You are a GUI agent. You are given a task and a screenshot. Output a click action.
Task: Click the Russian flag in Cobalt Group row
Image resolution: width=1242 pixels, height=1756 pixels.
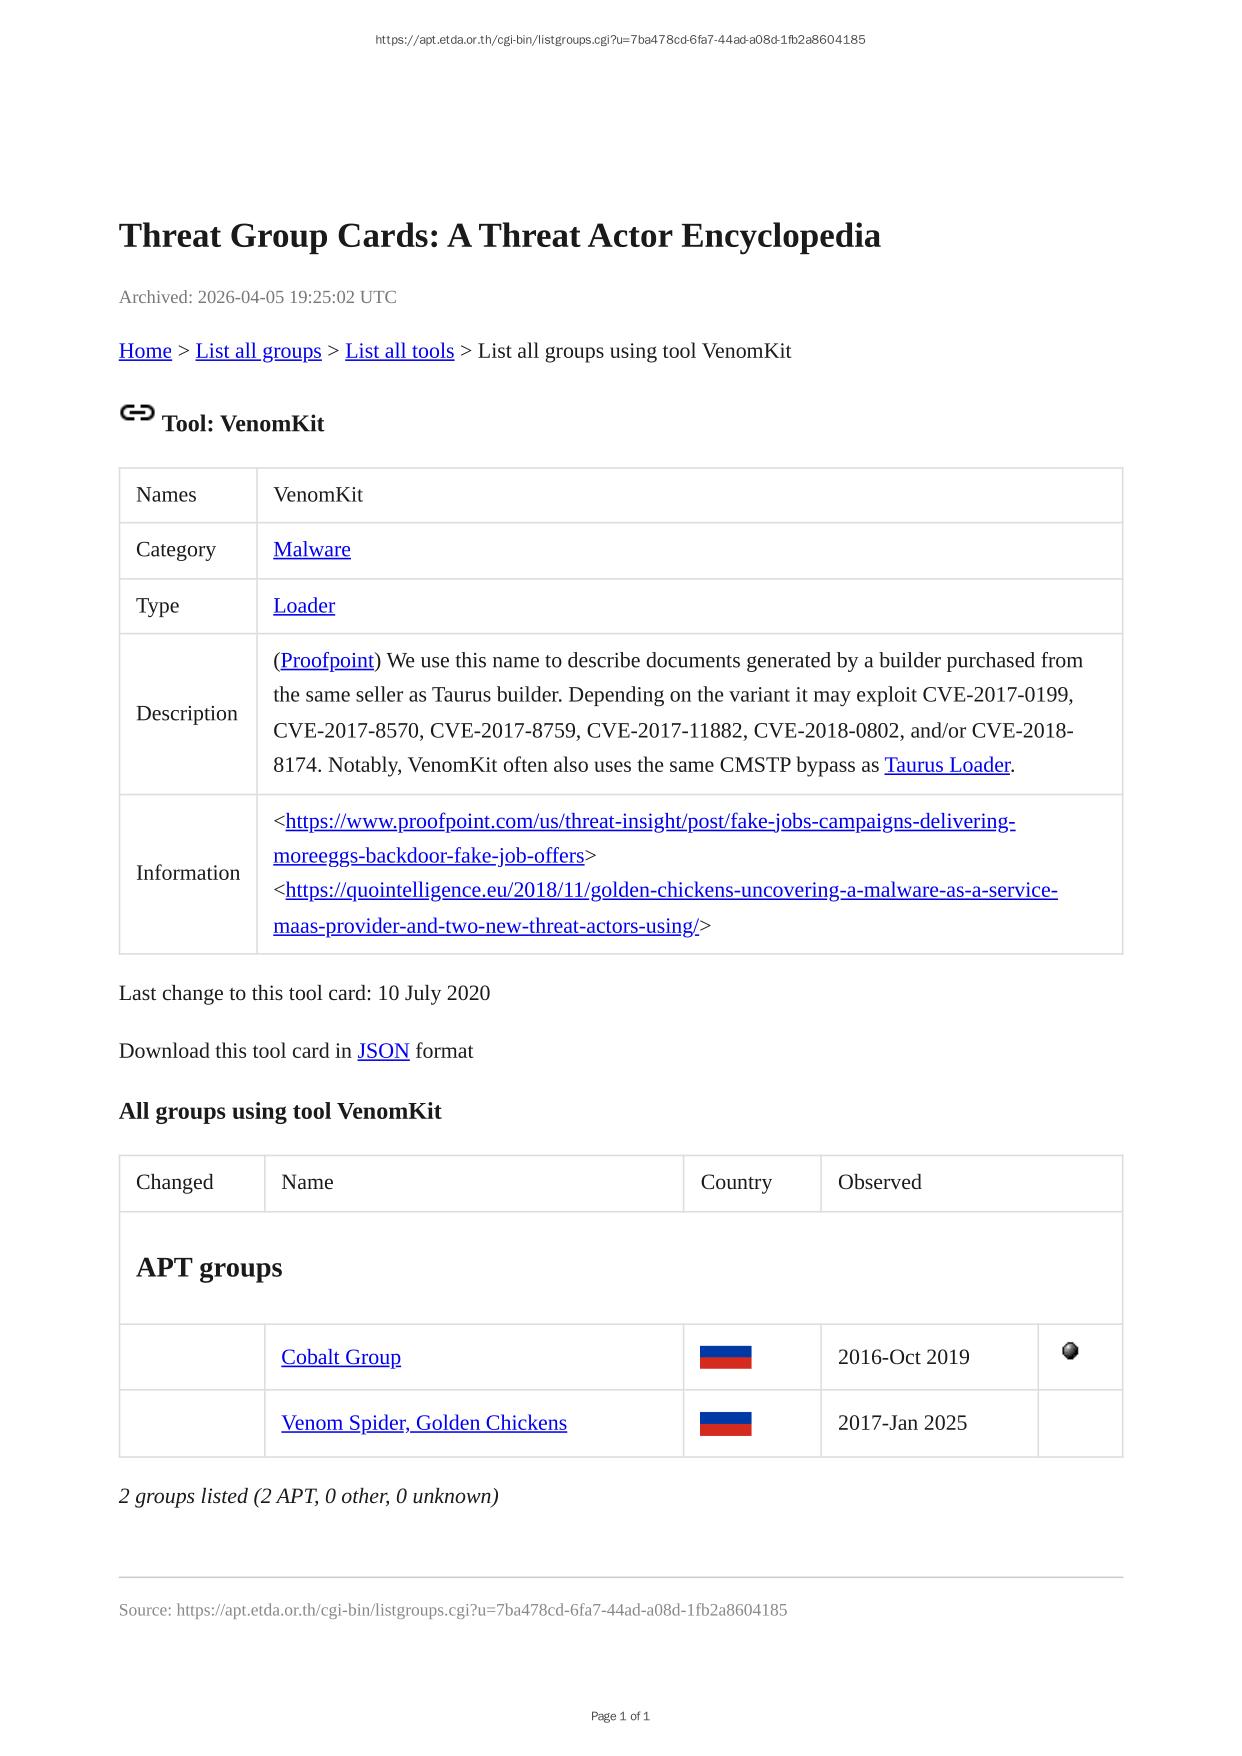[725, 1357]
